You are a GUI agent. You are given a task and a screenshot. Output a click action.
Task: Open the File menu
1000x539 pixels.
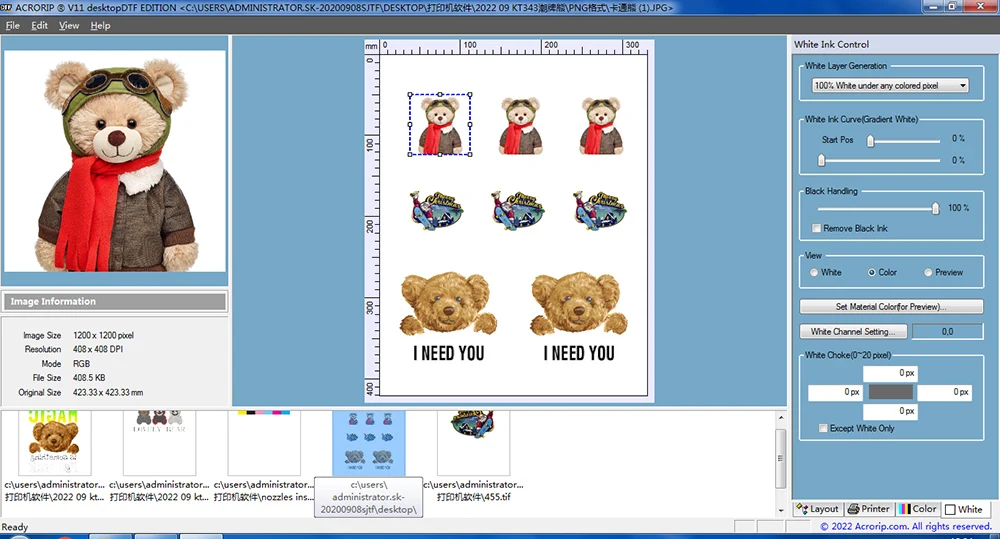pos(13,26)
